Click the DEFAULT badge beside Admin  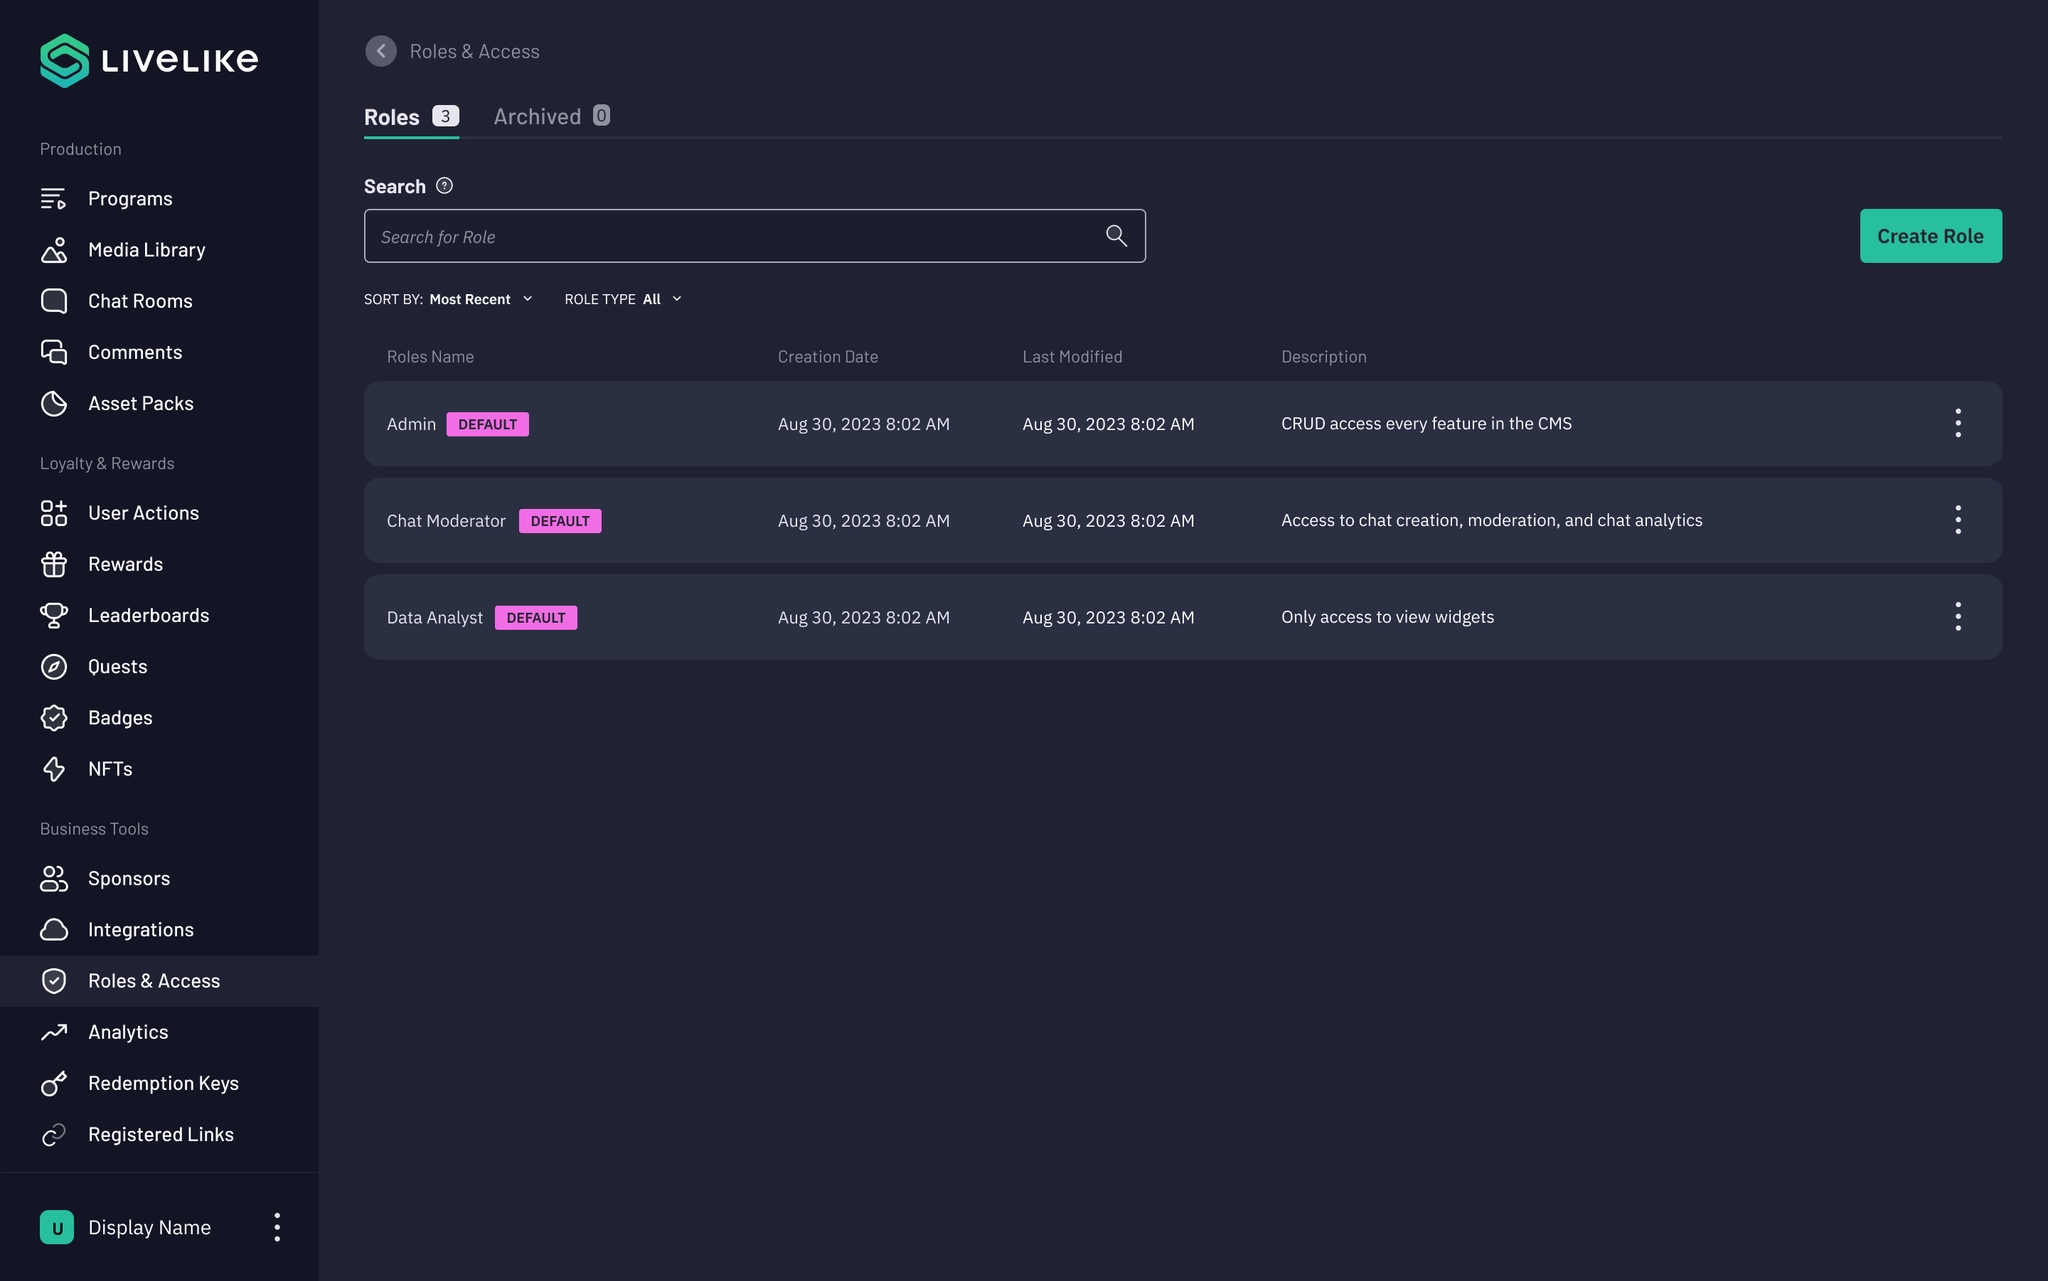tap(487, 424)
